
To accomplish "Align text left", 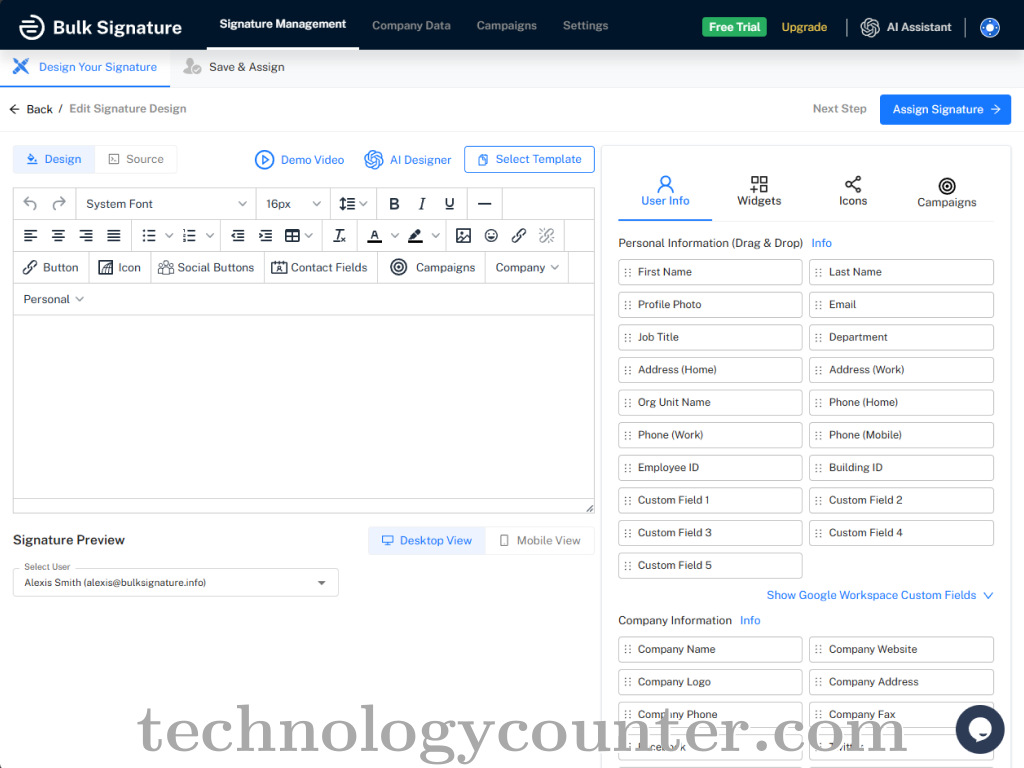I will pyautogui.click(x=31, y=236).
